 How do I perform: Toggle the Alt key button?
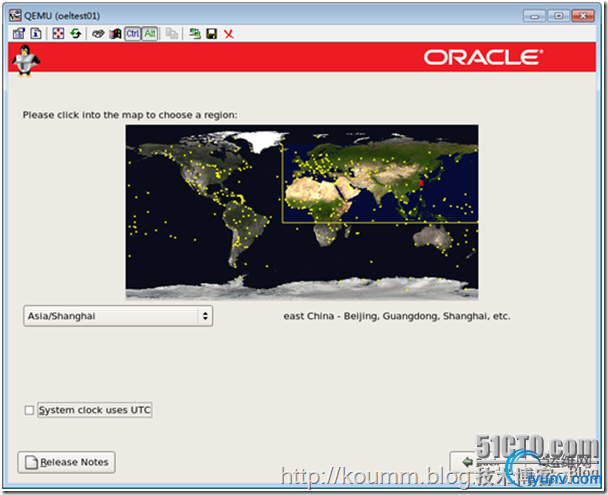(x=150, y=34)
